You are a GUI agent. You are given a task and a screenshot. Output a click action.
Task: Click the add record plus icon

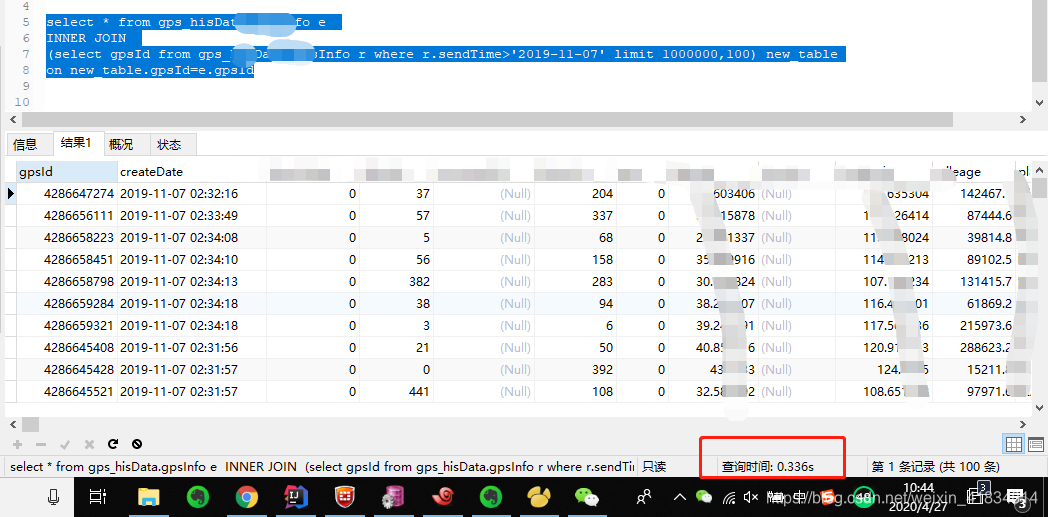(17, 444)
